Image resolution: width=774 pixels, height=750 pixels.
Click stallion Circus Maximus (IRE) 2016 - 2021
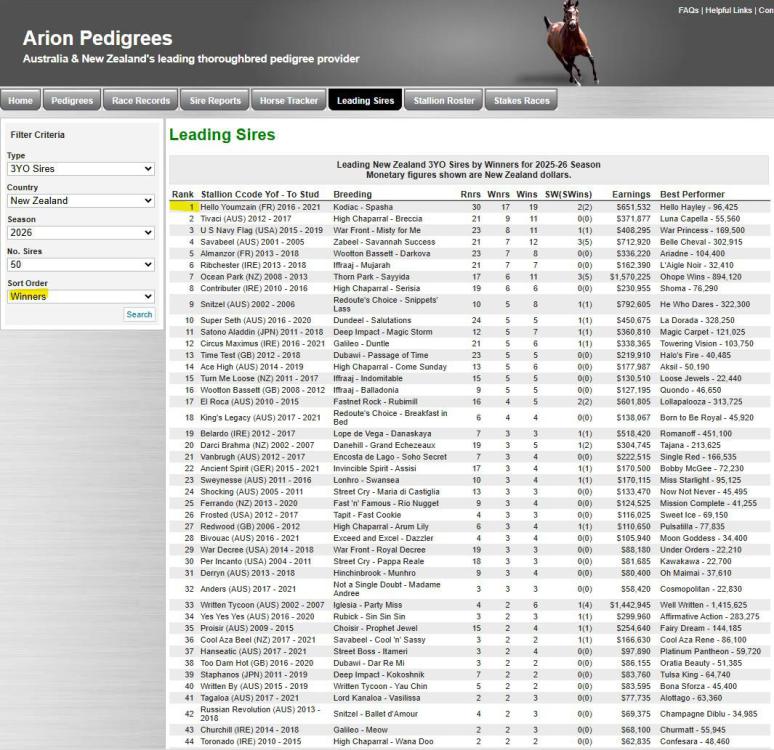(263, 344)
